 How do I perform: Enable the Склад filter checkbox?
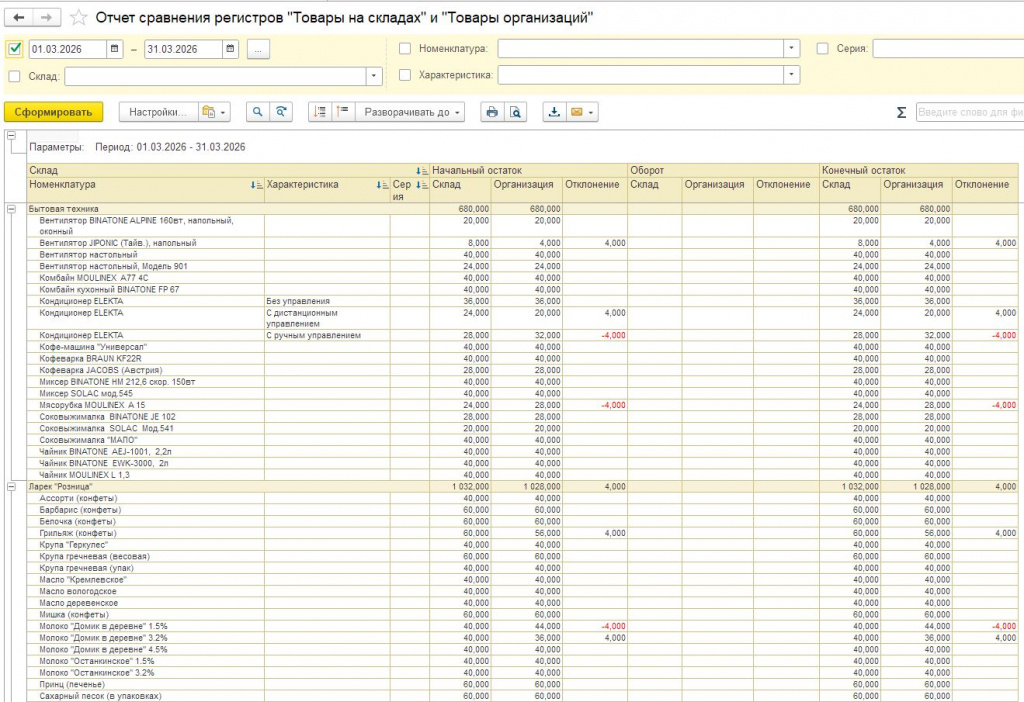point(14,76)
